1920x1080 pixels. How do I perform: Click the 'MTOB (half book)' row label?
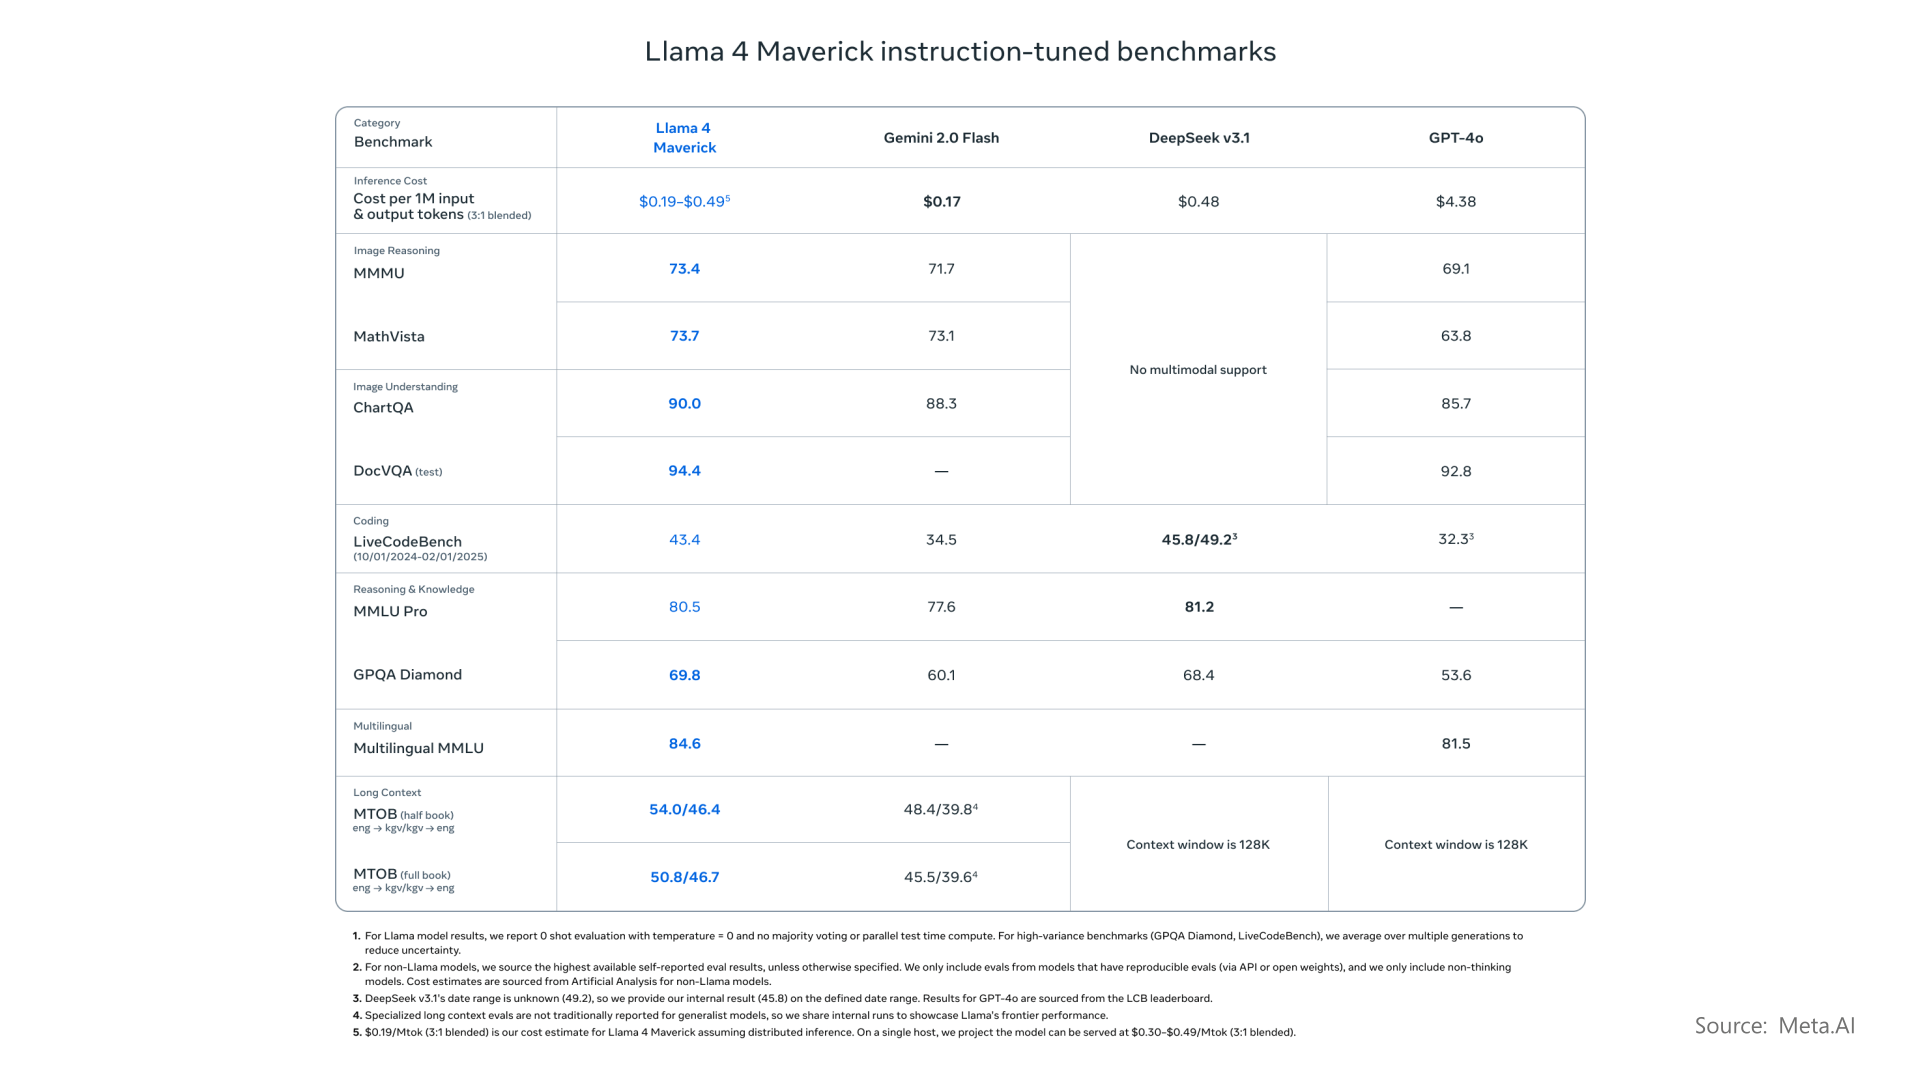pos(403,815)
